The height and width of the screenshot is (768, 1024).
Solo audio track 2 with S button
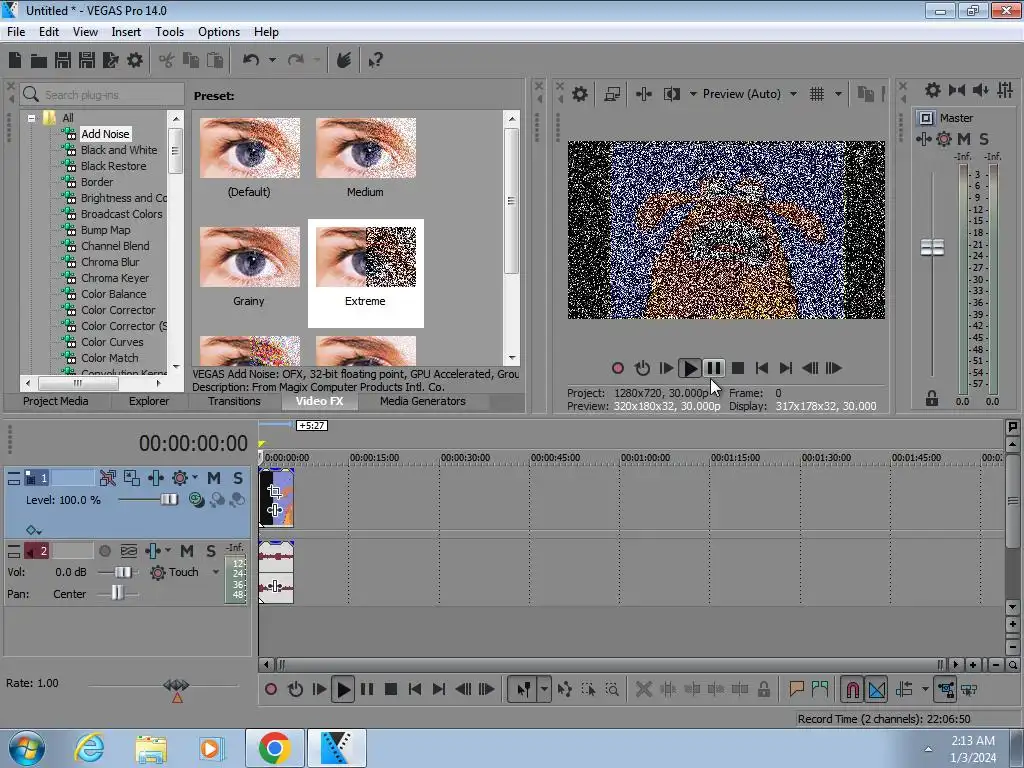[210, 551]
